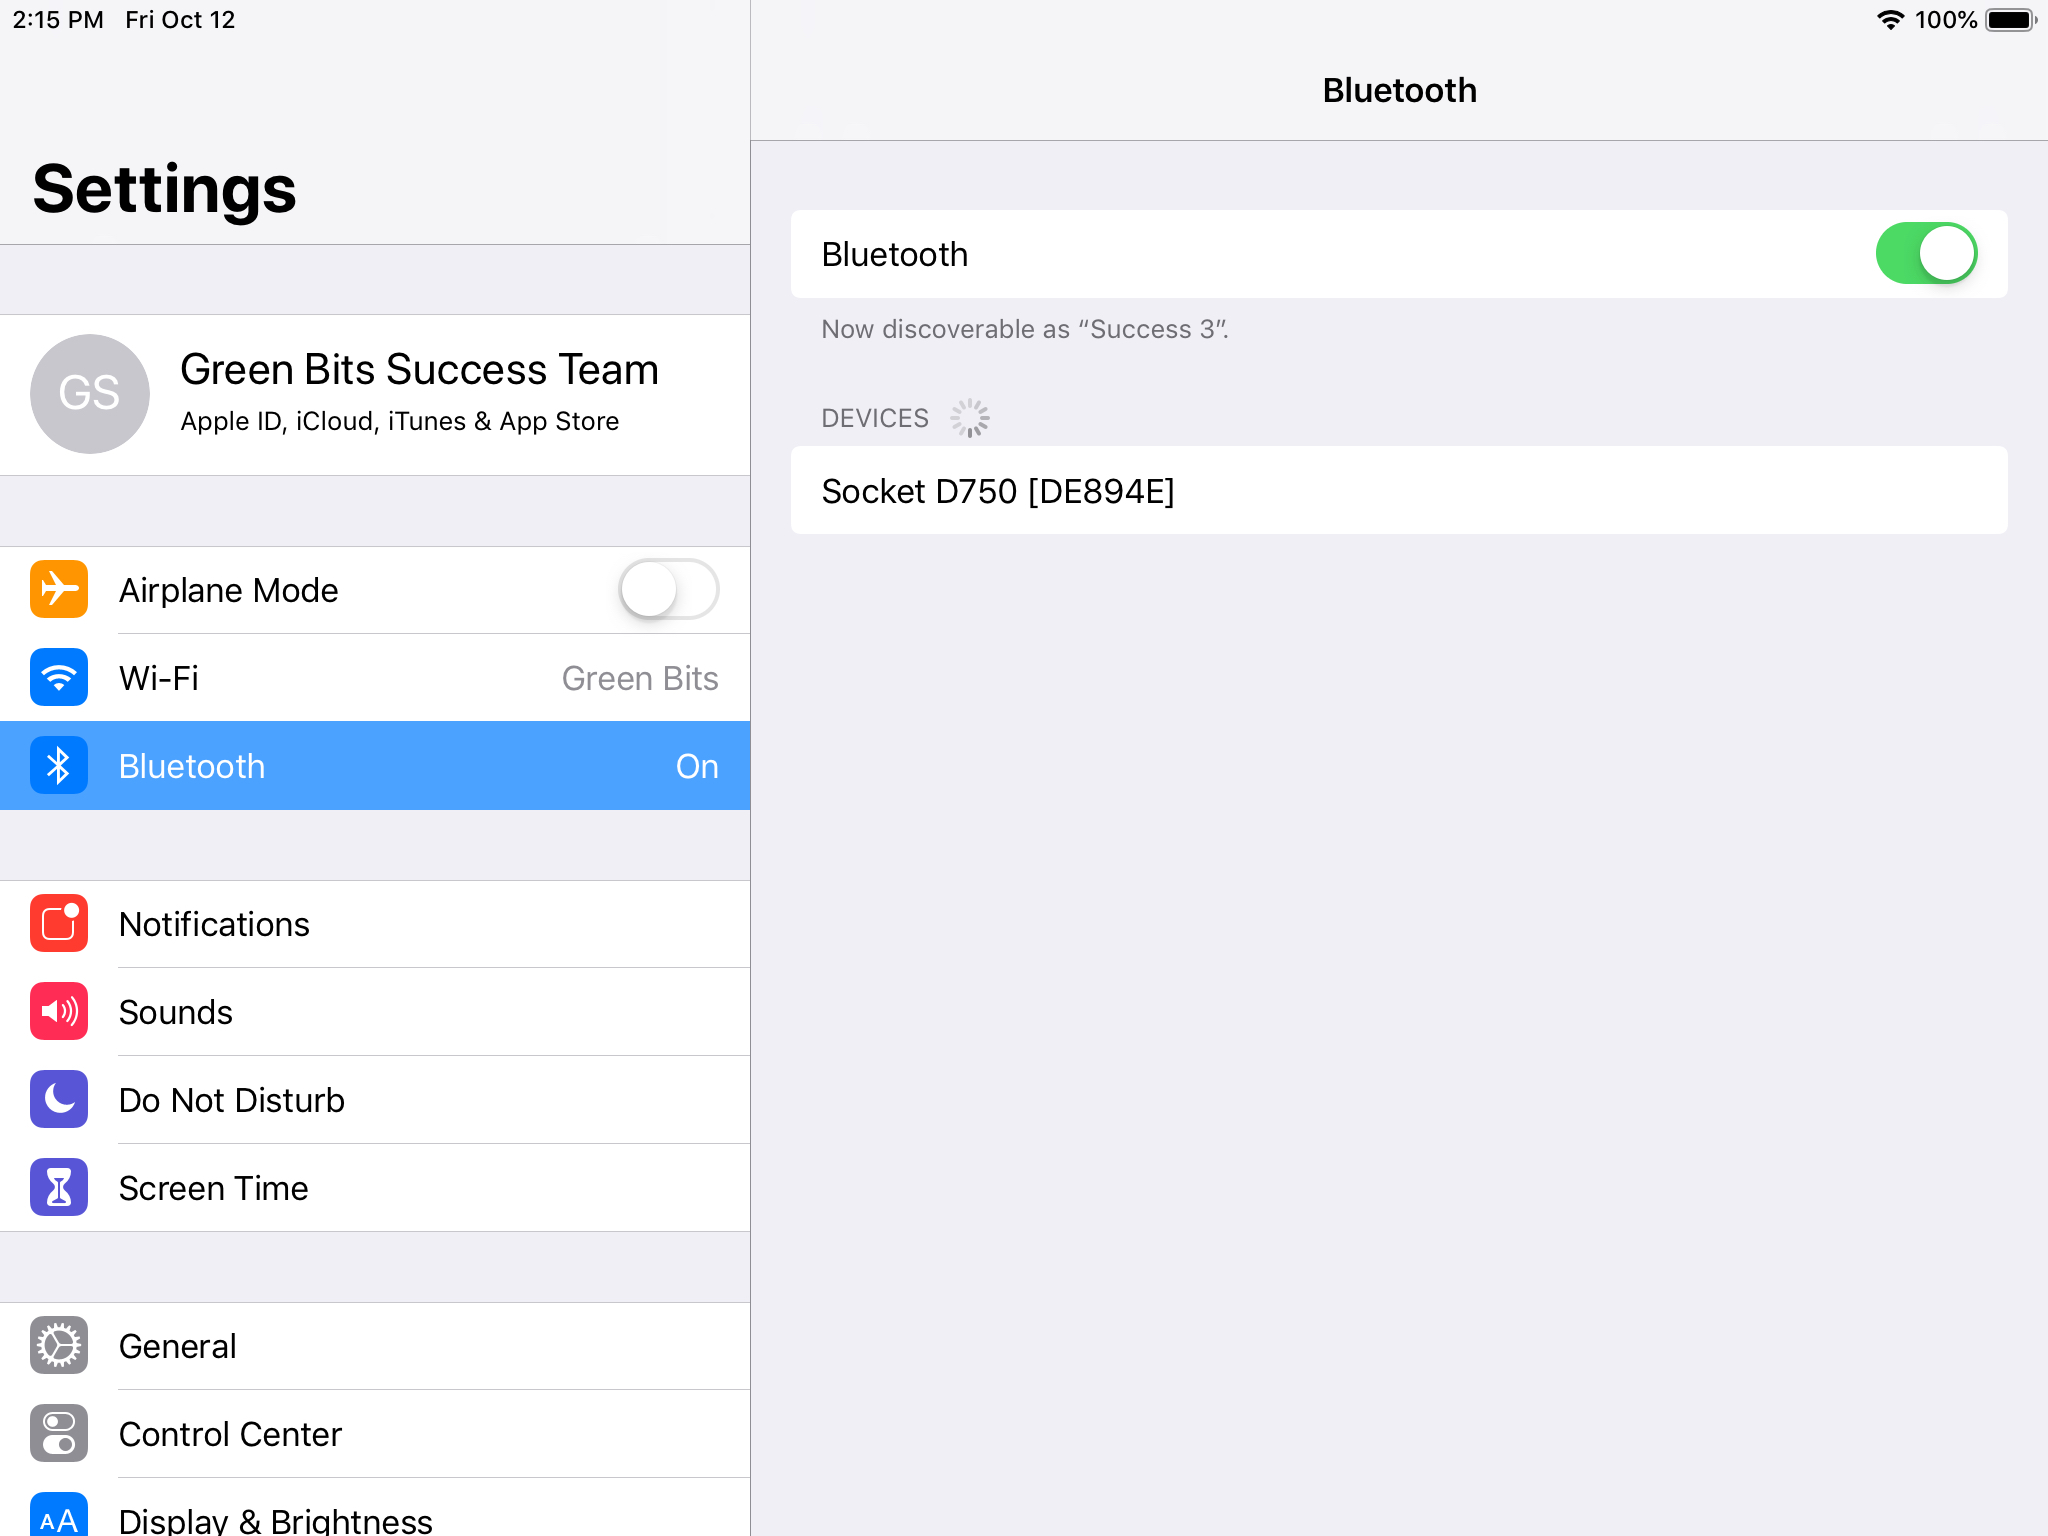Open Notifications settings
2048x1536 pixels.
click(x=375, y=924)
